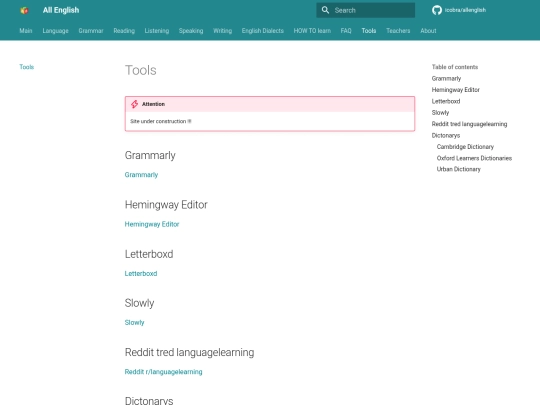Viewport: 540px width, 405px height.
Task: Open the Reddit r/languagelearning link
Action: point(164,372)
